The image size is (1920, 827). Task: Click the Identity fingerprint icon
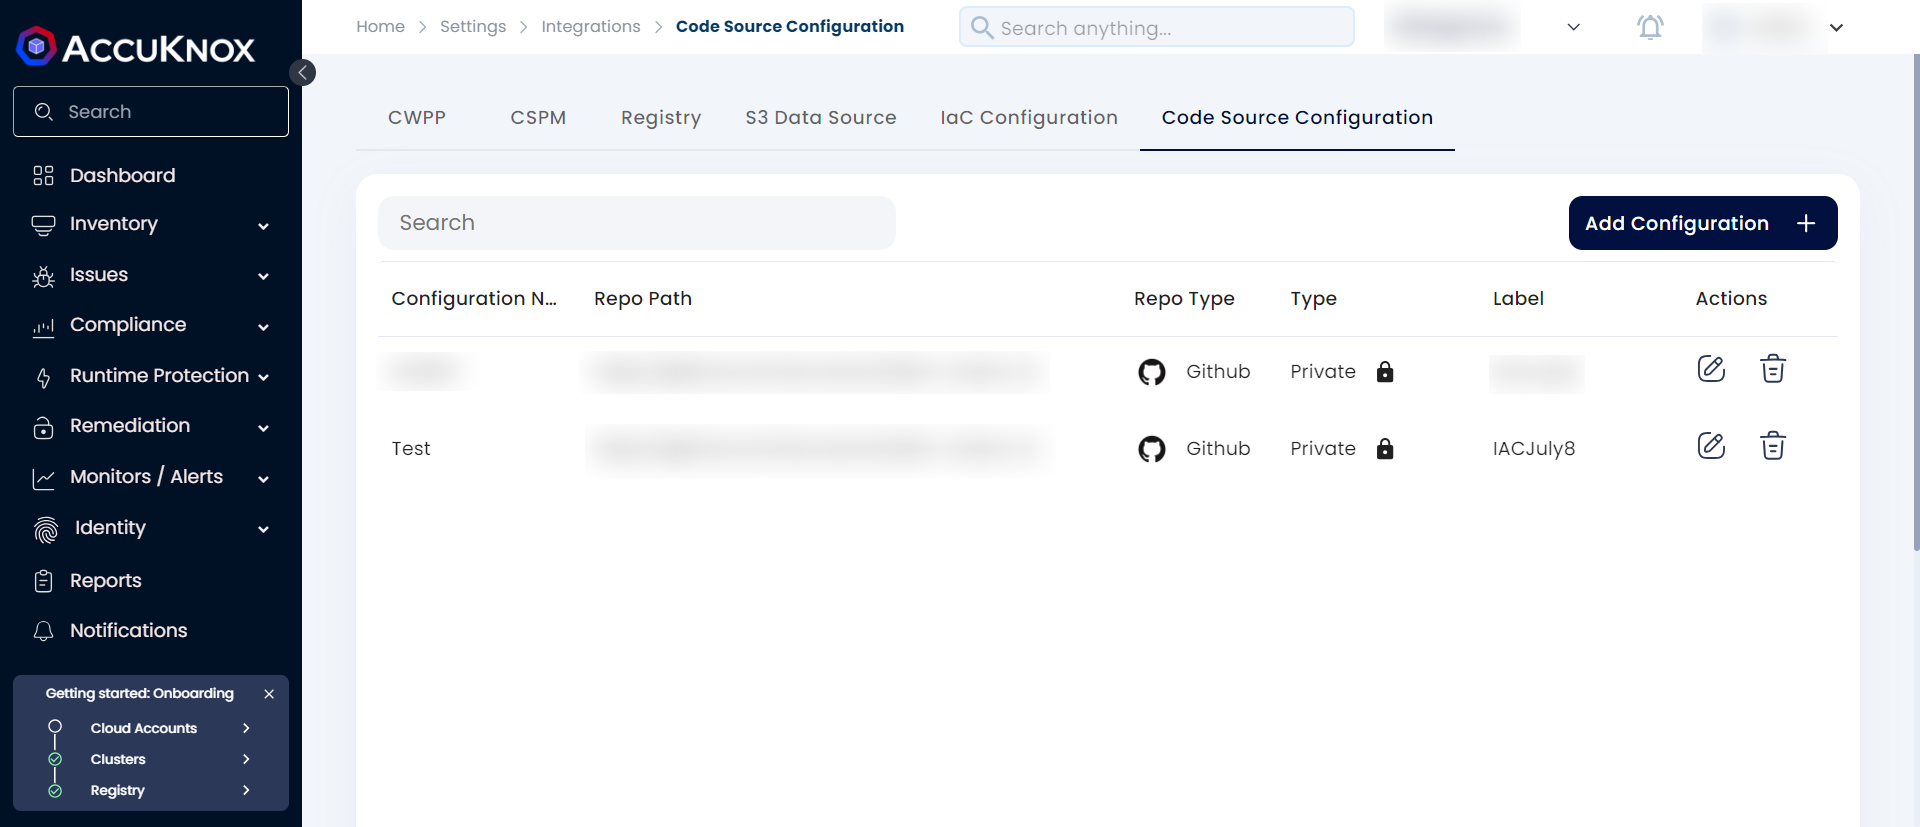[46, 529]
